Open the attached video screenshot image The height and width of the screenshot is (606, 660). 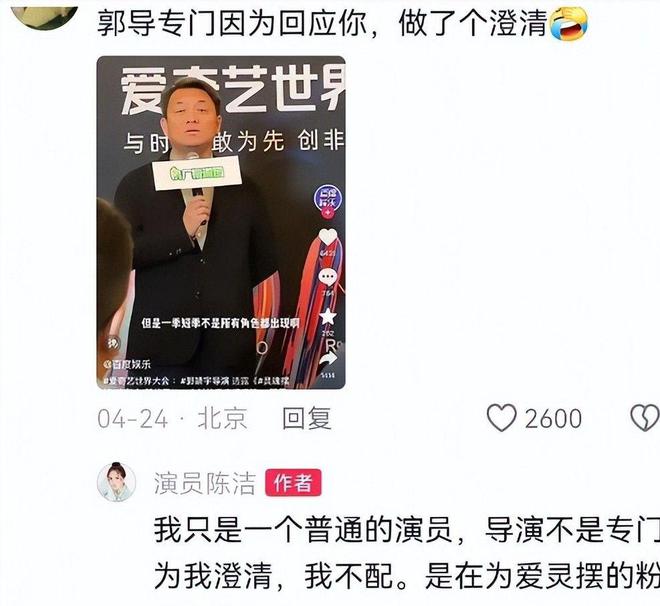221,222
